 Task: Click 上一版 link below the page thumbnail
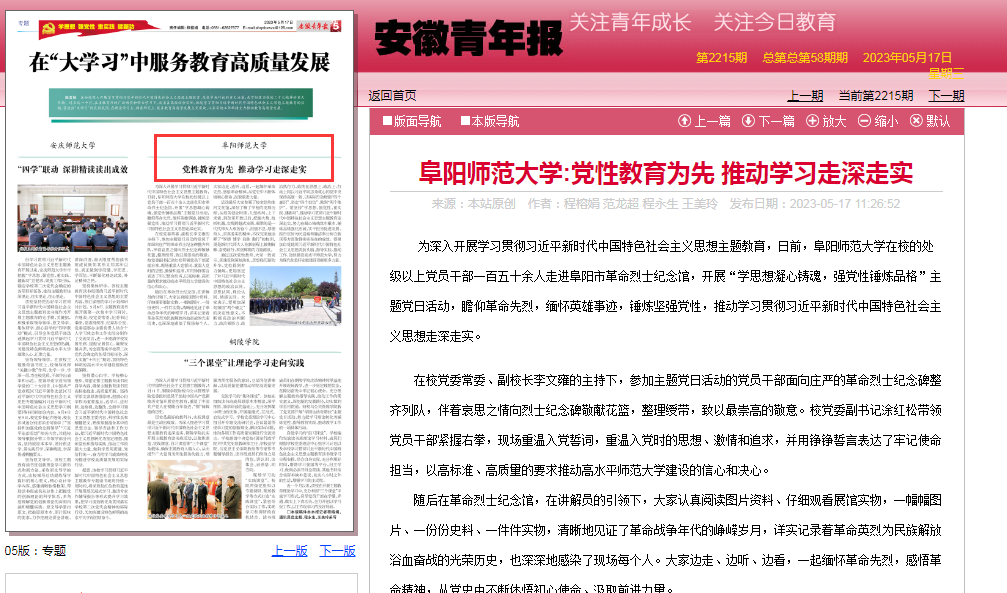click(289, 551)
